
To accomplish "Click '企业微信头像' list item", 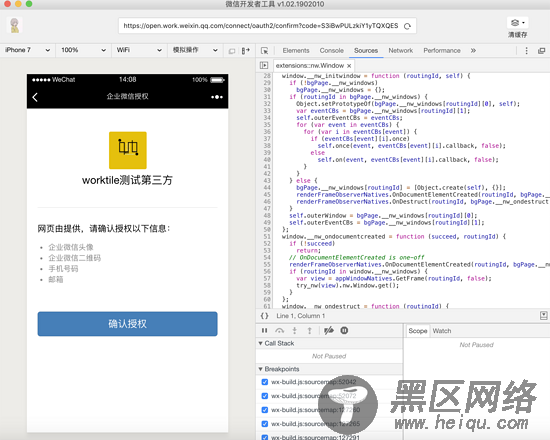I will point(71,247).
